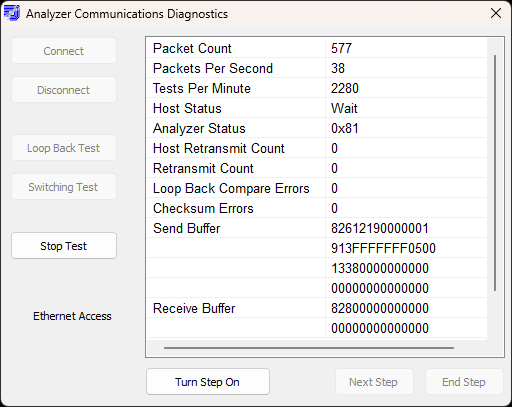Viewport: 512px width, 407px height.
Task: Select the Packet Count row
Action: pyautogui.click(x=317, y=48)
